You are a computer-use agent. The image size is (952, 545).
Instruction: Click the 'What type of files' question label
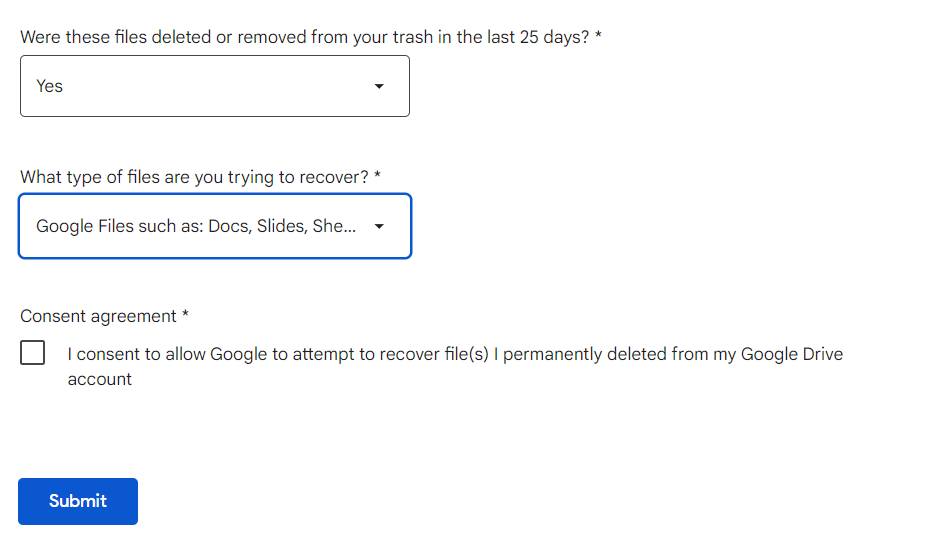click(194, 177)
